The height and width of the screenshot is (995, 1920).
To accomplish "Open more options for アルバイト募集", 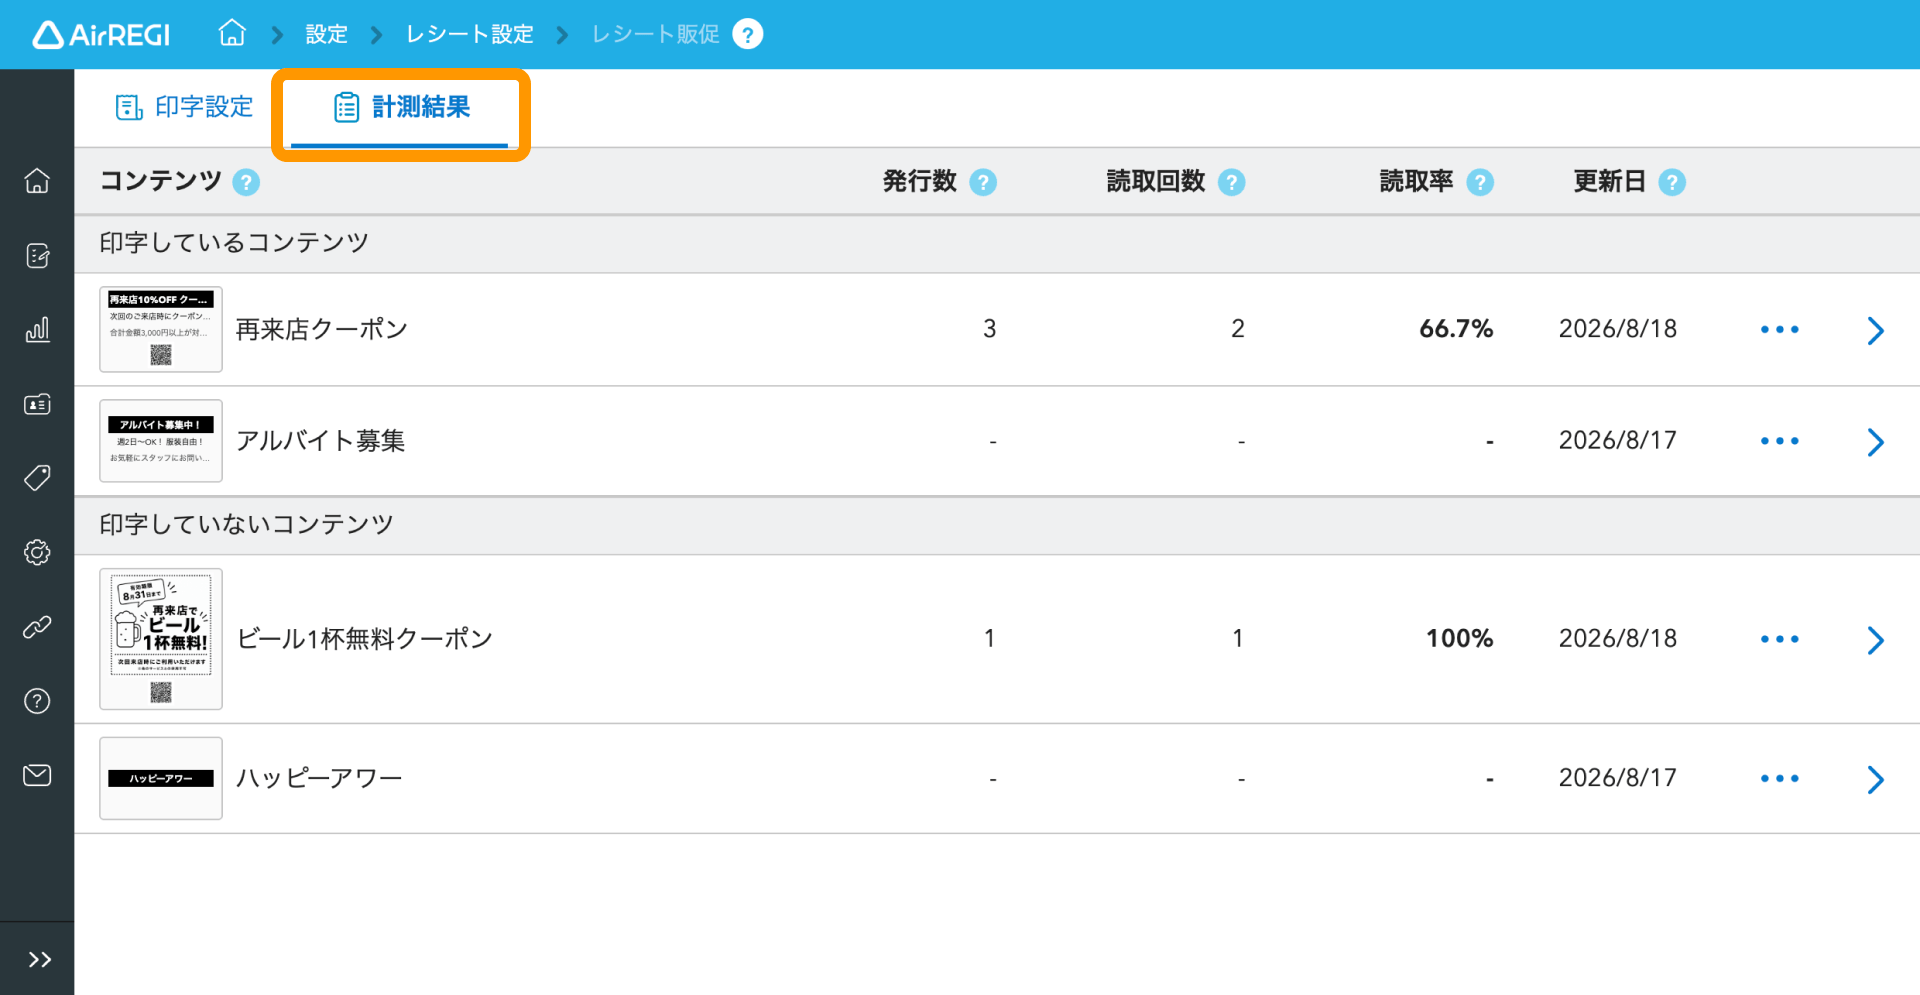I will (1780, 441).
